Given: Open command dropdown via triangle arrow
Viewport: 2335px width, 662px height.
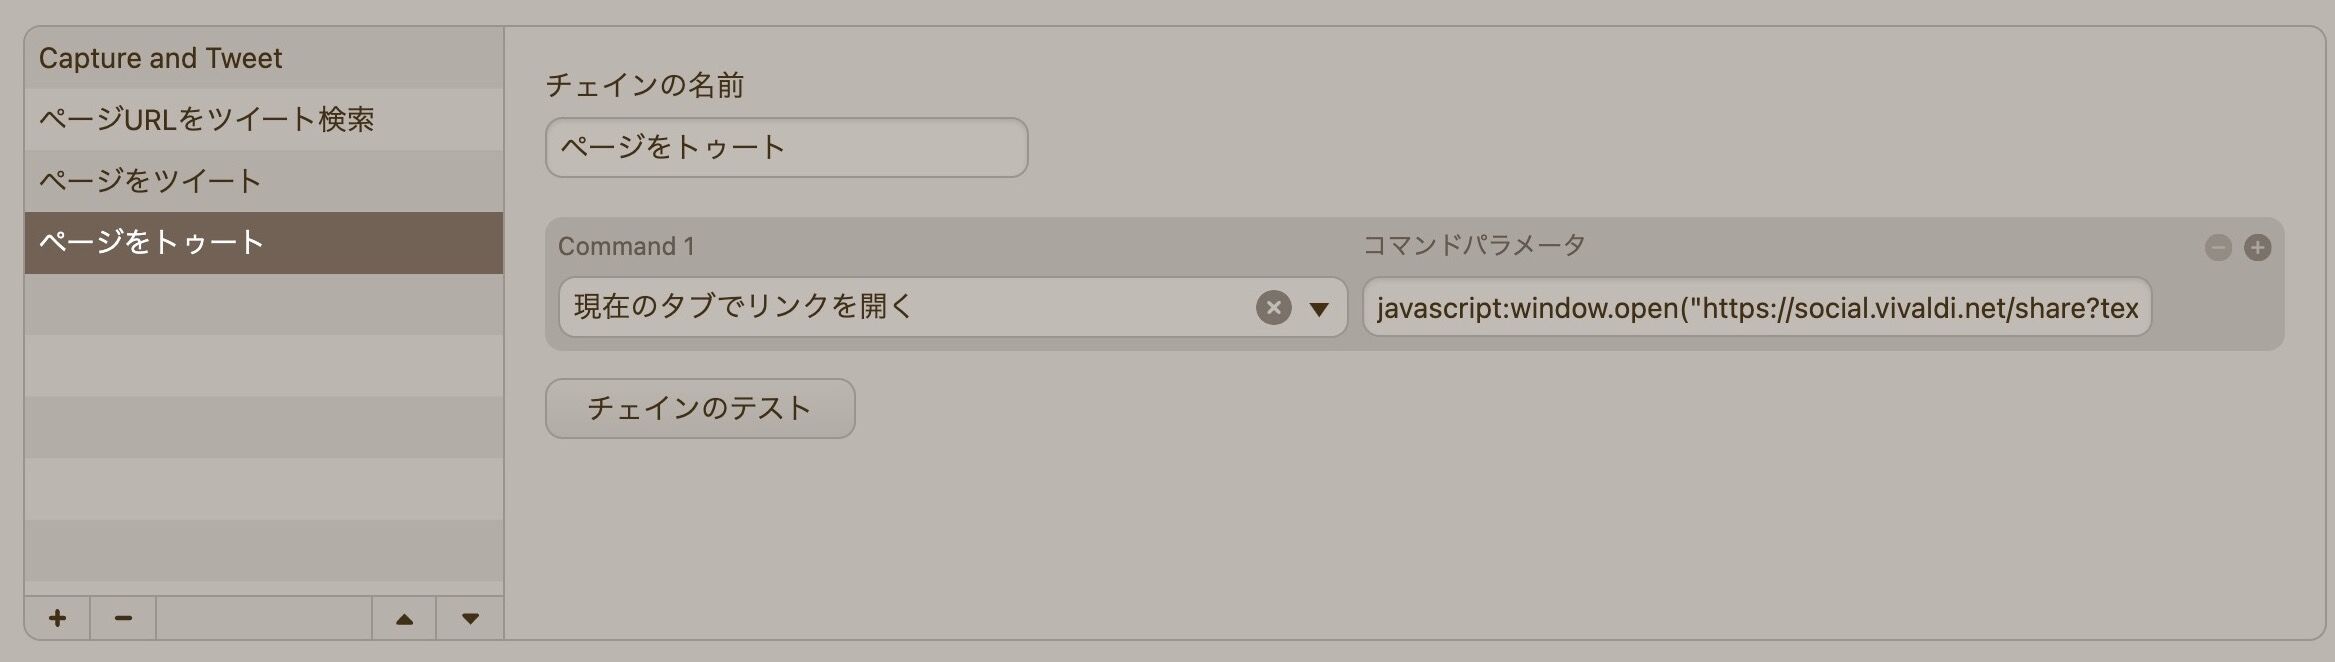Looking at the screenshot, I should pos(1319,309).
